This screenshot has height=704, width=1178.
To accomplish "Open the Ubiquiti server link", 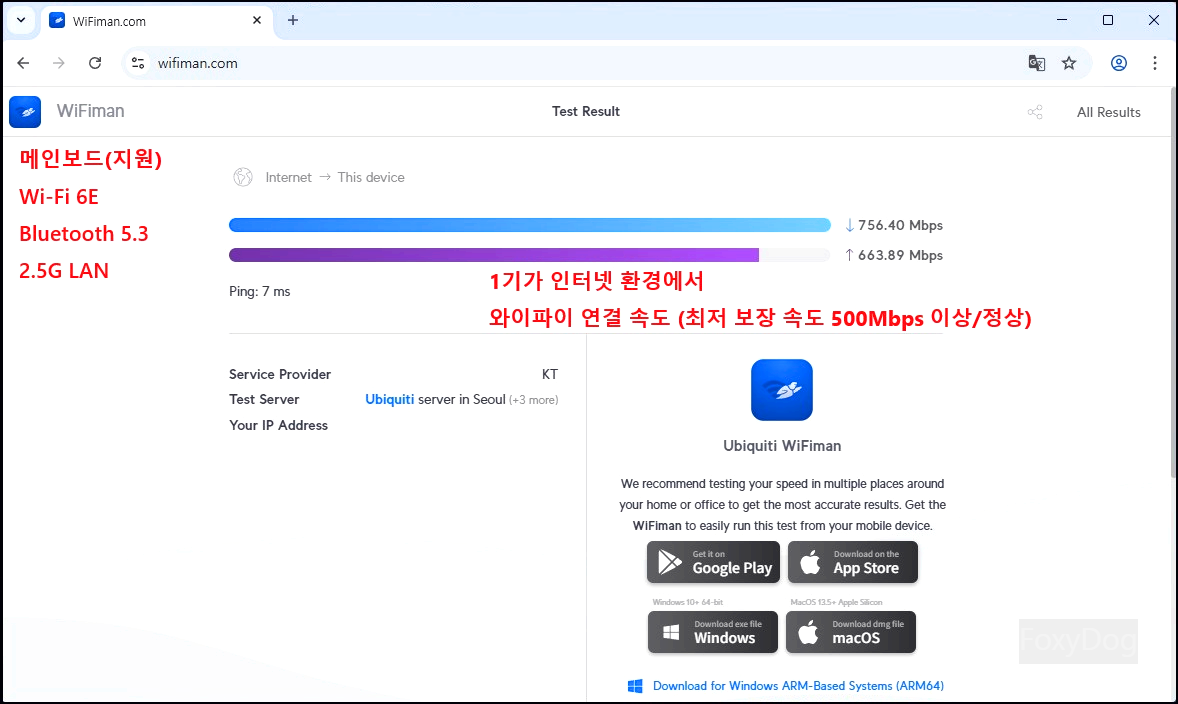I will point(389,400).
